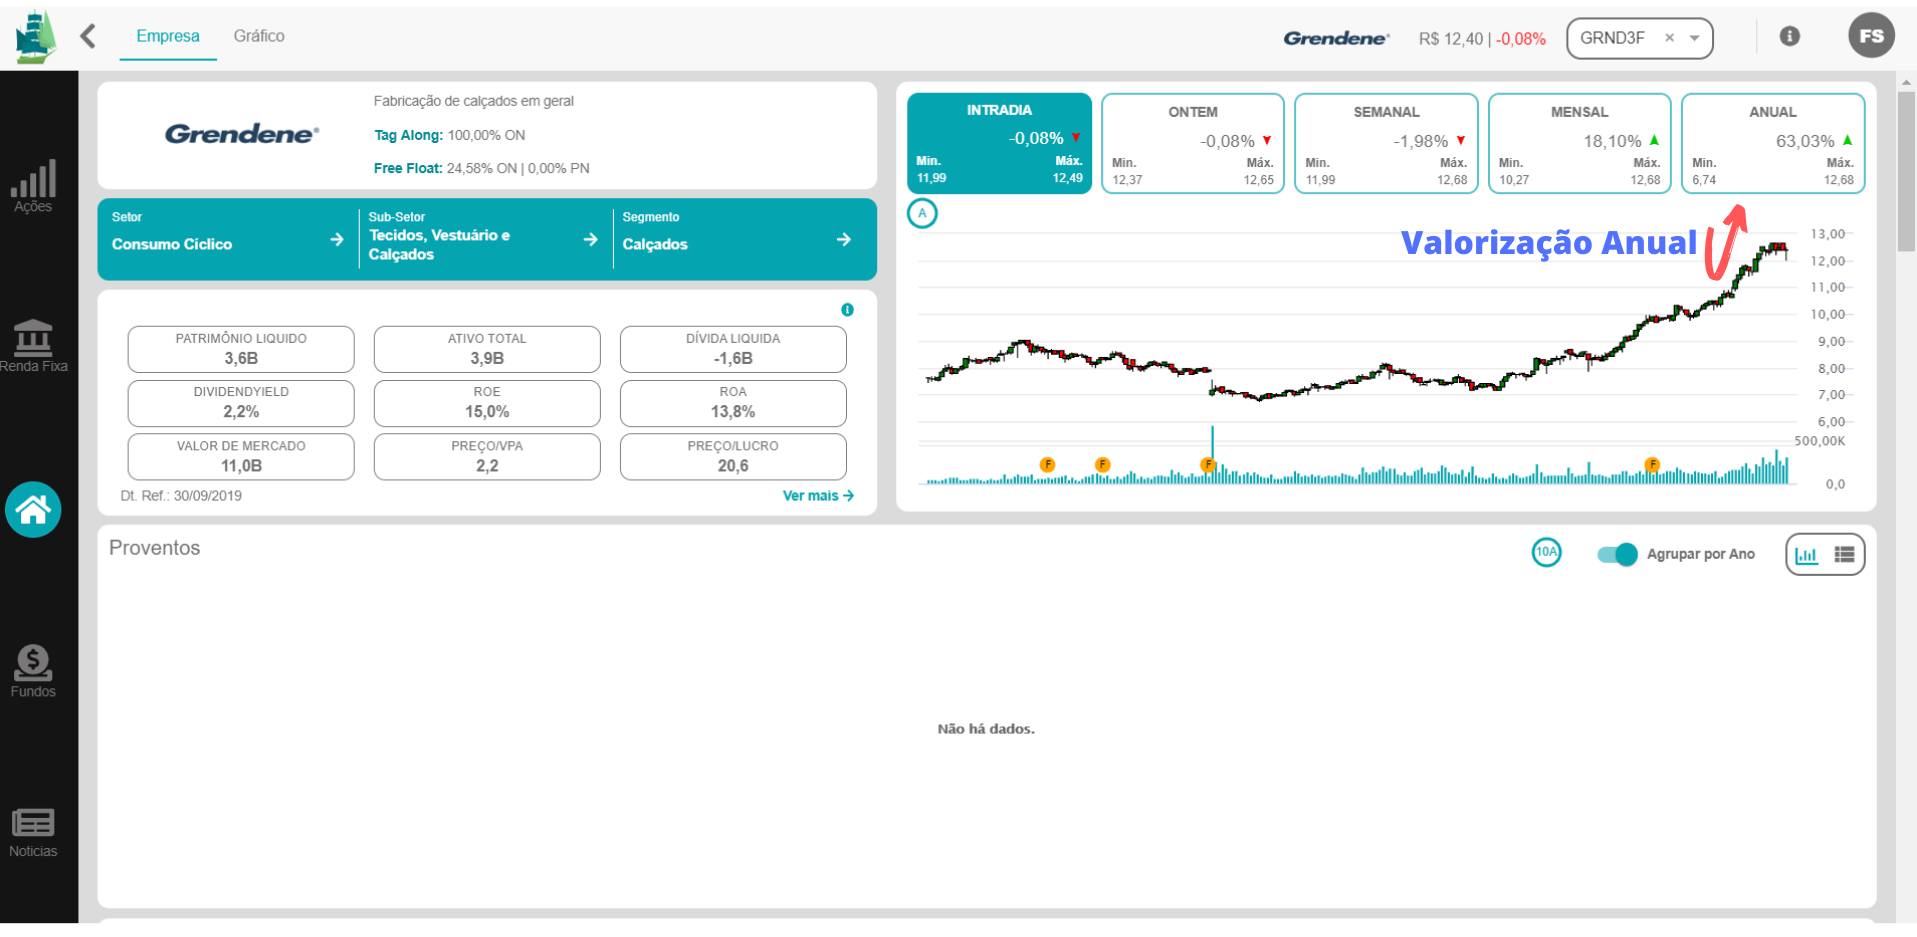Click the Tag Along label
1917x937 pixels.
click(408, 135)
